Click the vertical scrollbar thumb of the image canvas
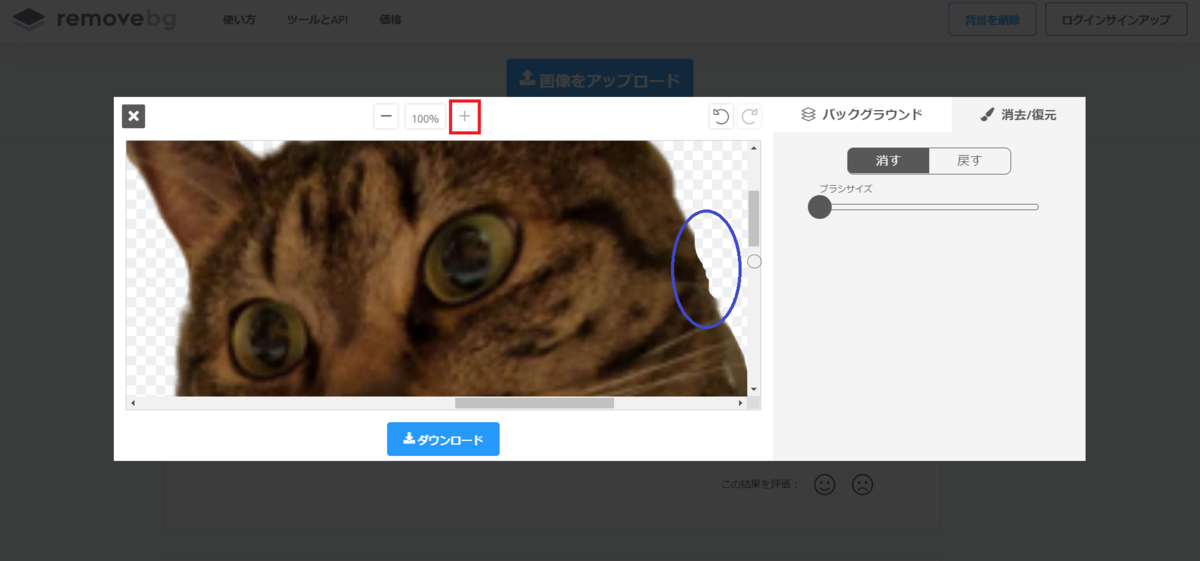 (754, 218)
